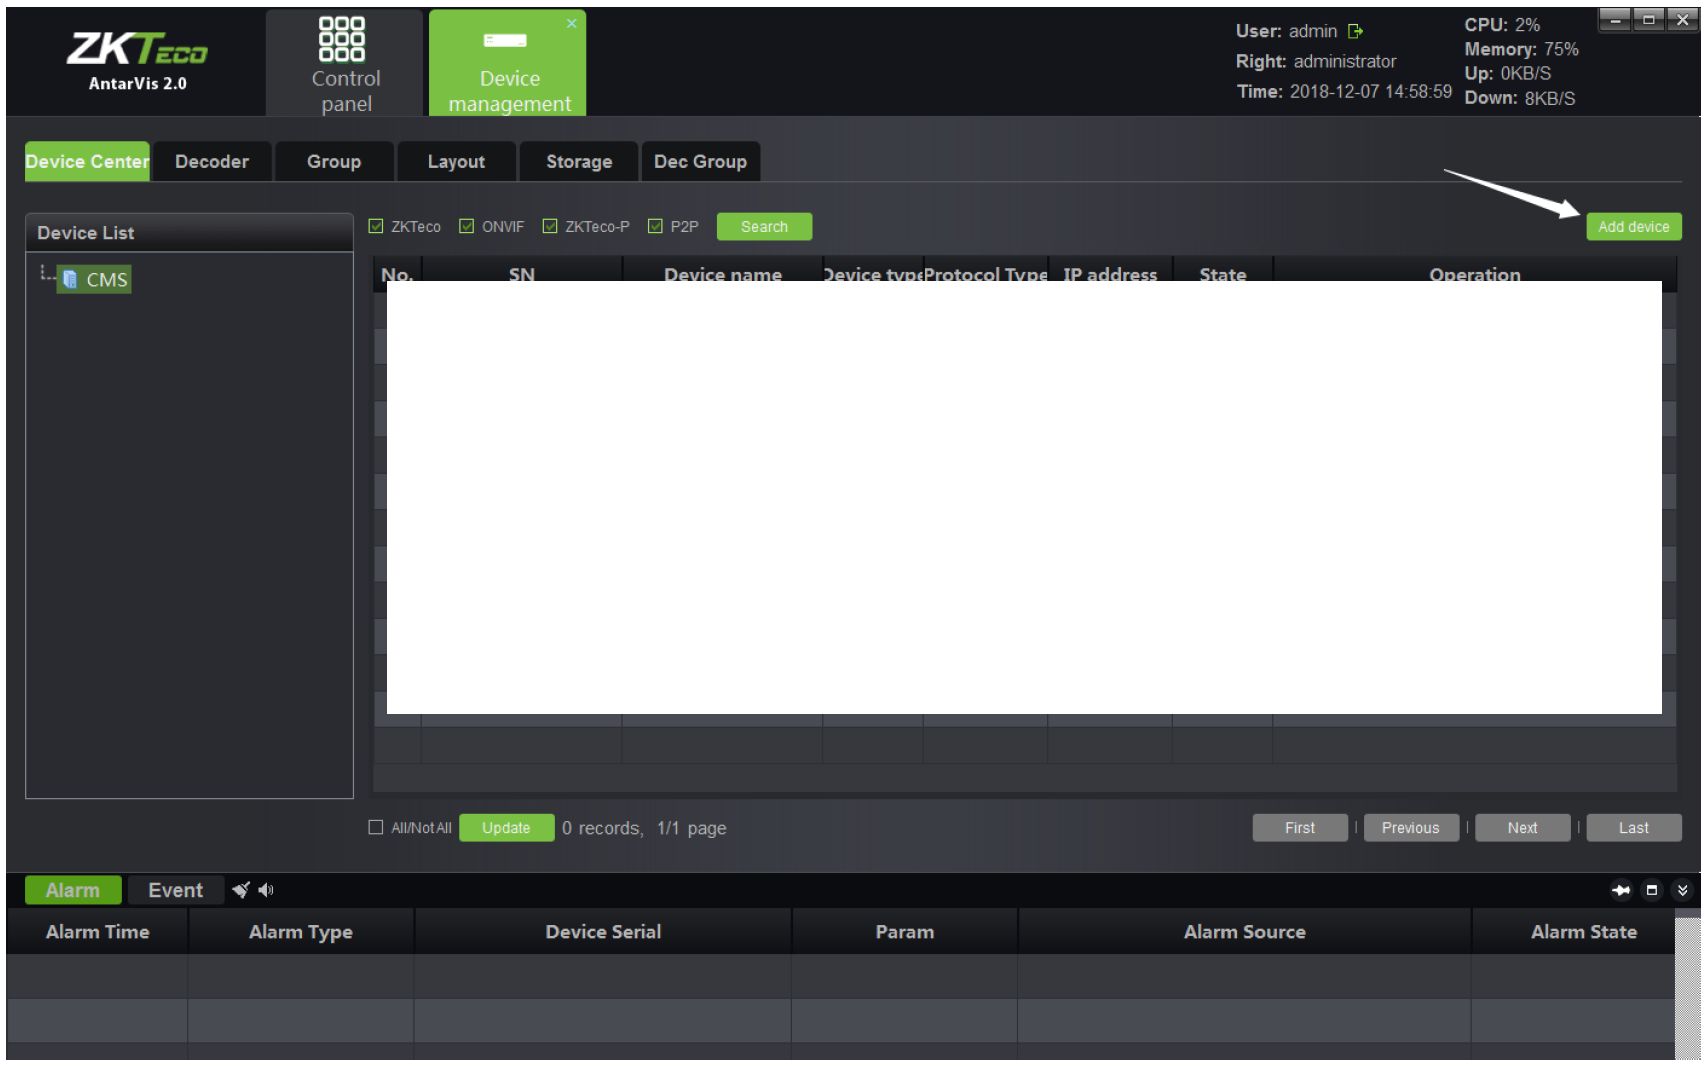
Task: Disable the P2P checkbox
Action: click(x=655, y=226)
